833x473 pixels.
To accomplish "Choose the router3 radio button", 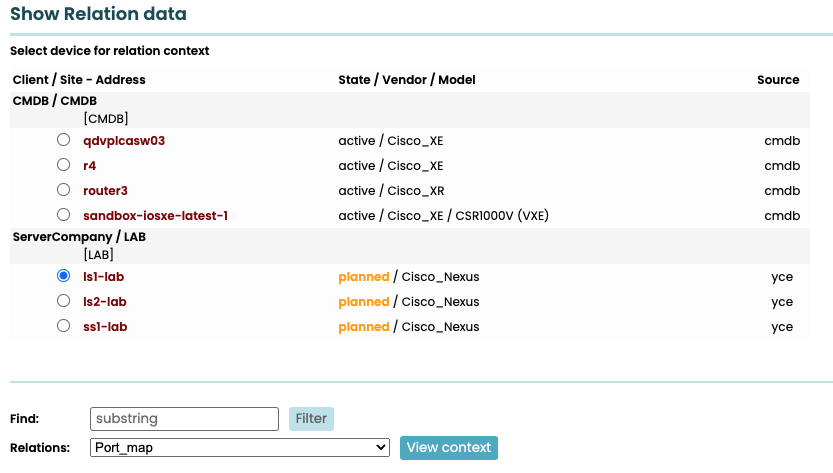I will 64,190.
